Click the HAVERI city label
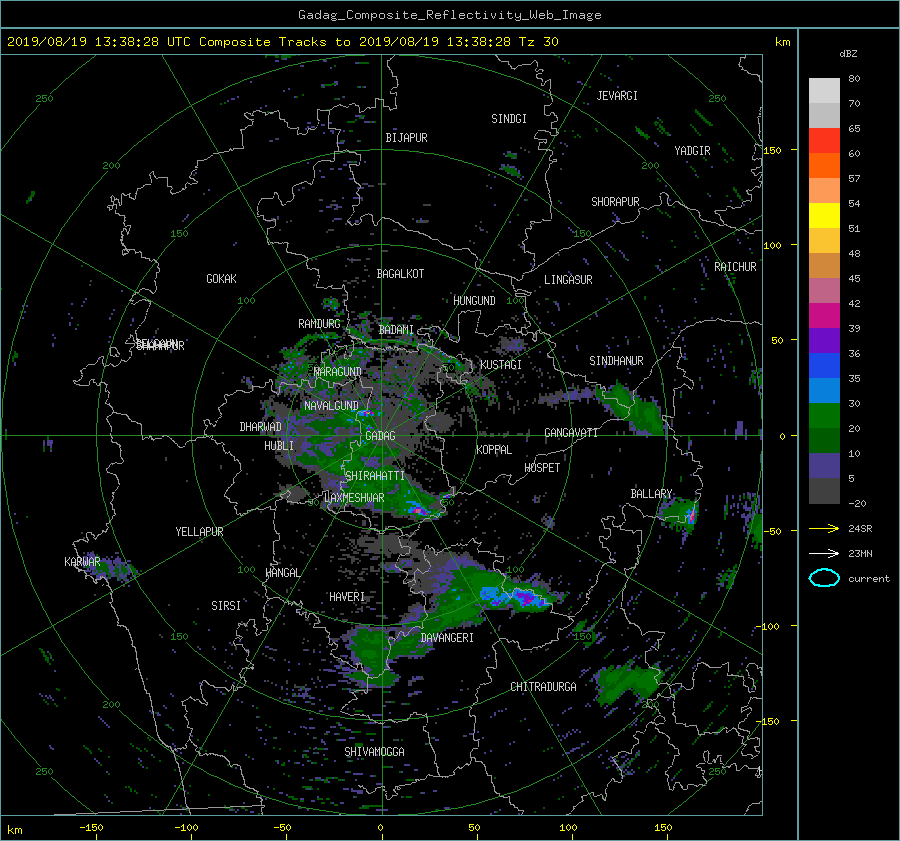Screen dimensions: 900x841 click(x=347, y=597)
